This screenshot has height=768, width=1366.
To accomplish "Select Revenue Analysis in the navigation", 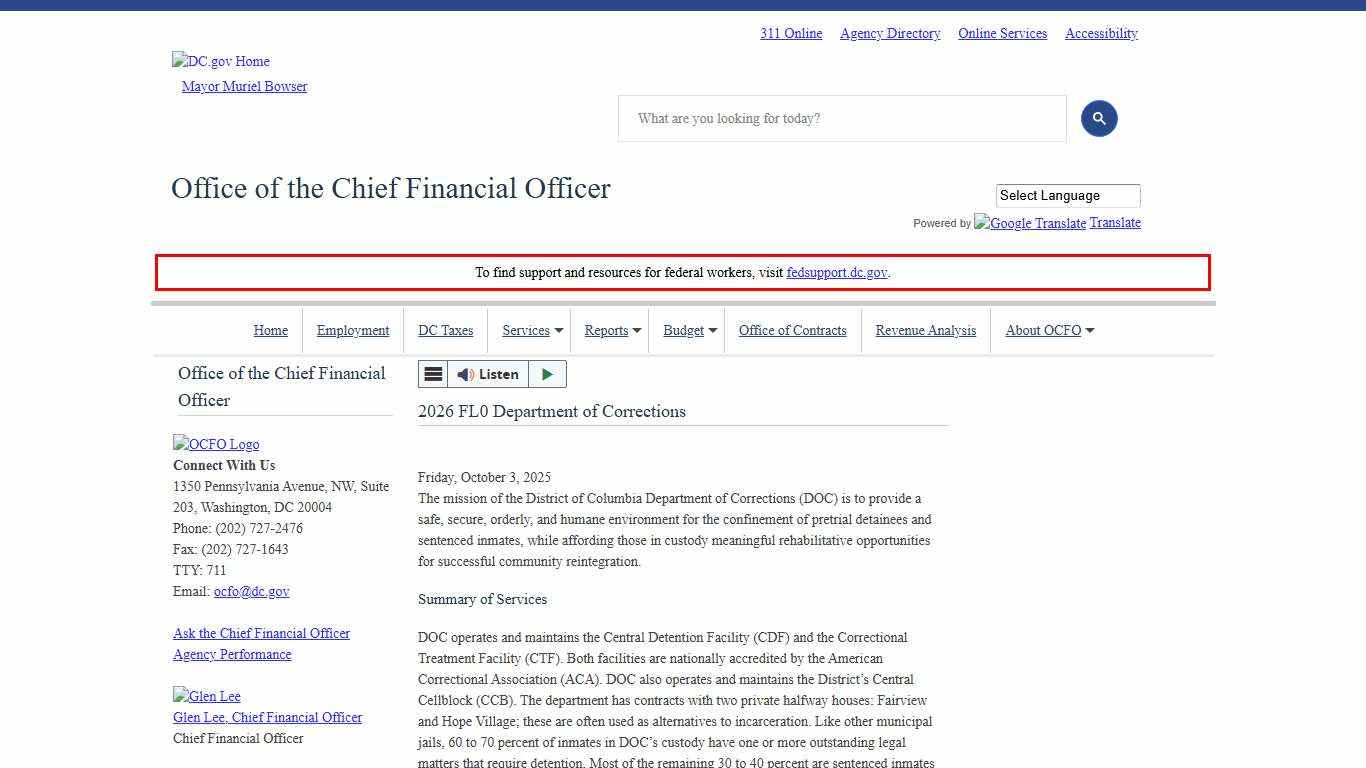I will pos(926,331).
